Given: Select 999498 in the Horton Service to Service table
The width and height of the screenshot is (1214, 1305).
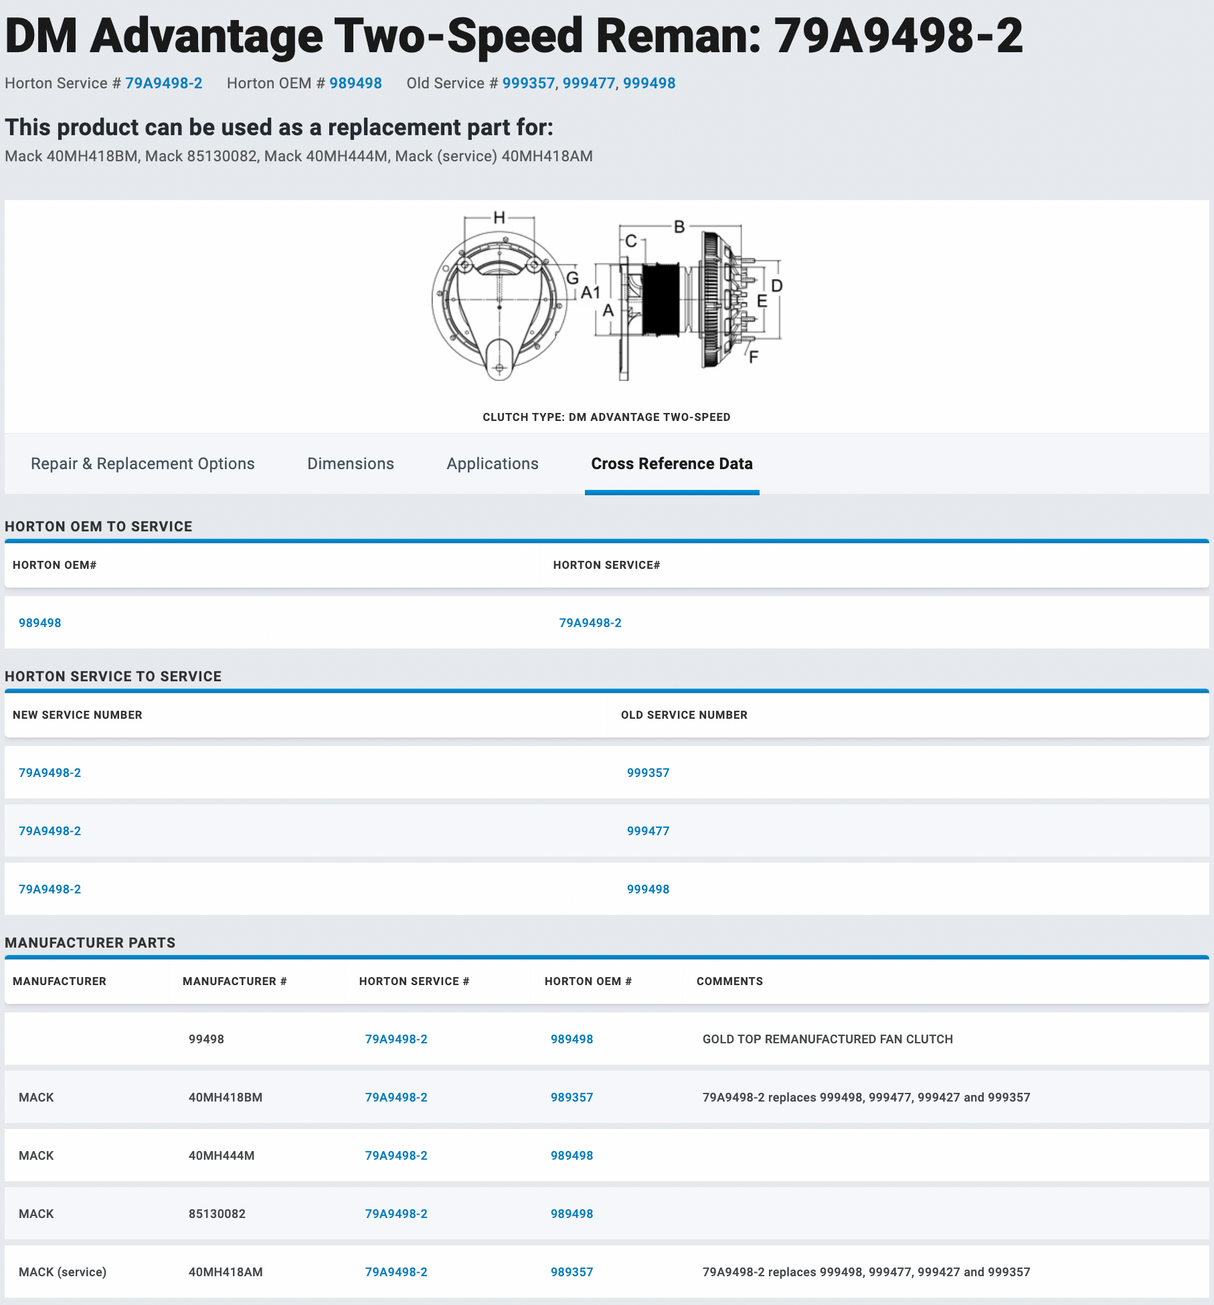Looking at the screenshot, I should tap(648, 888).
